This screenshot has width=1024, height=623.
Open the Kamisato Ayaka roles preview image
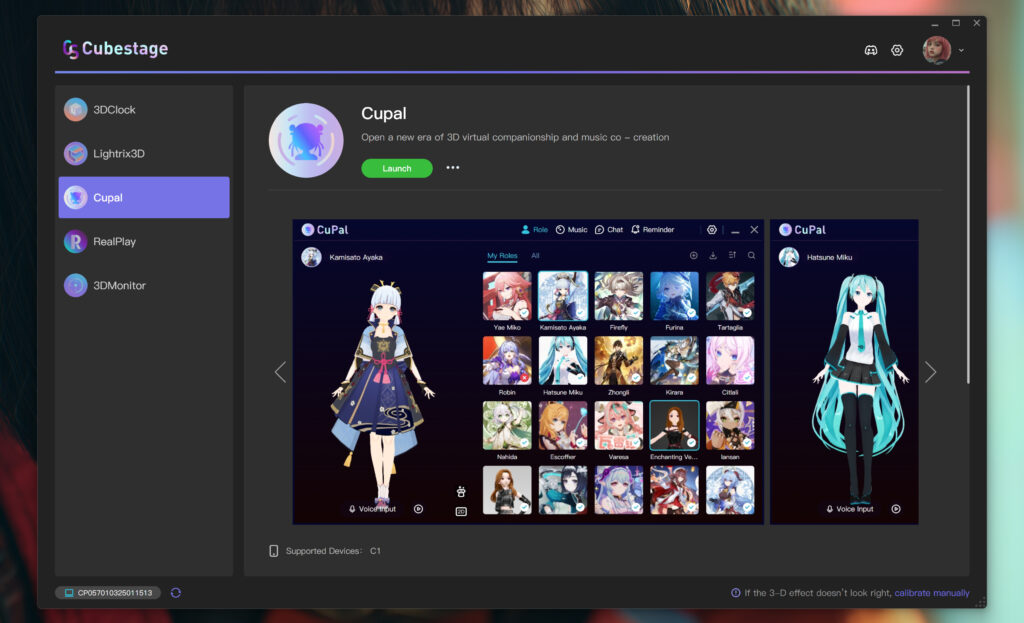(x=528, y=372)
